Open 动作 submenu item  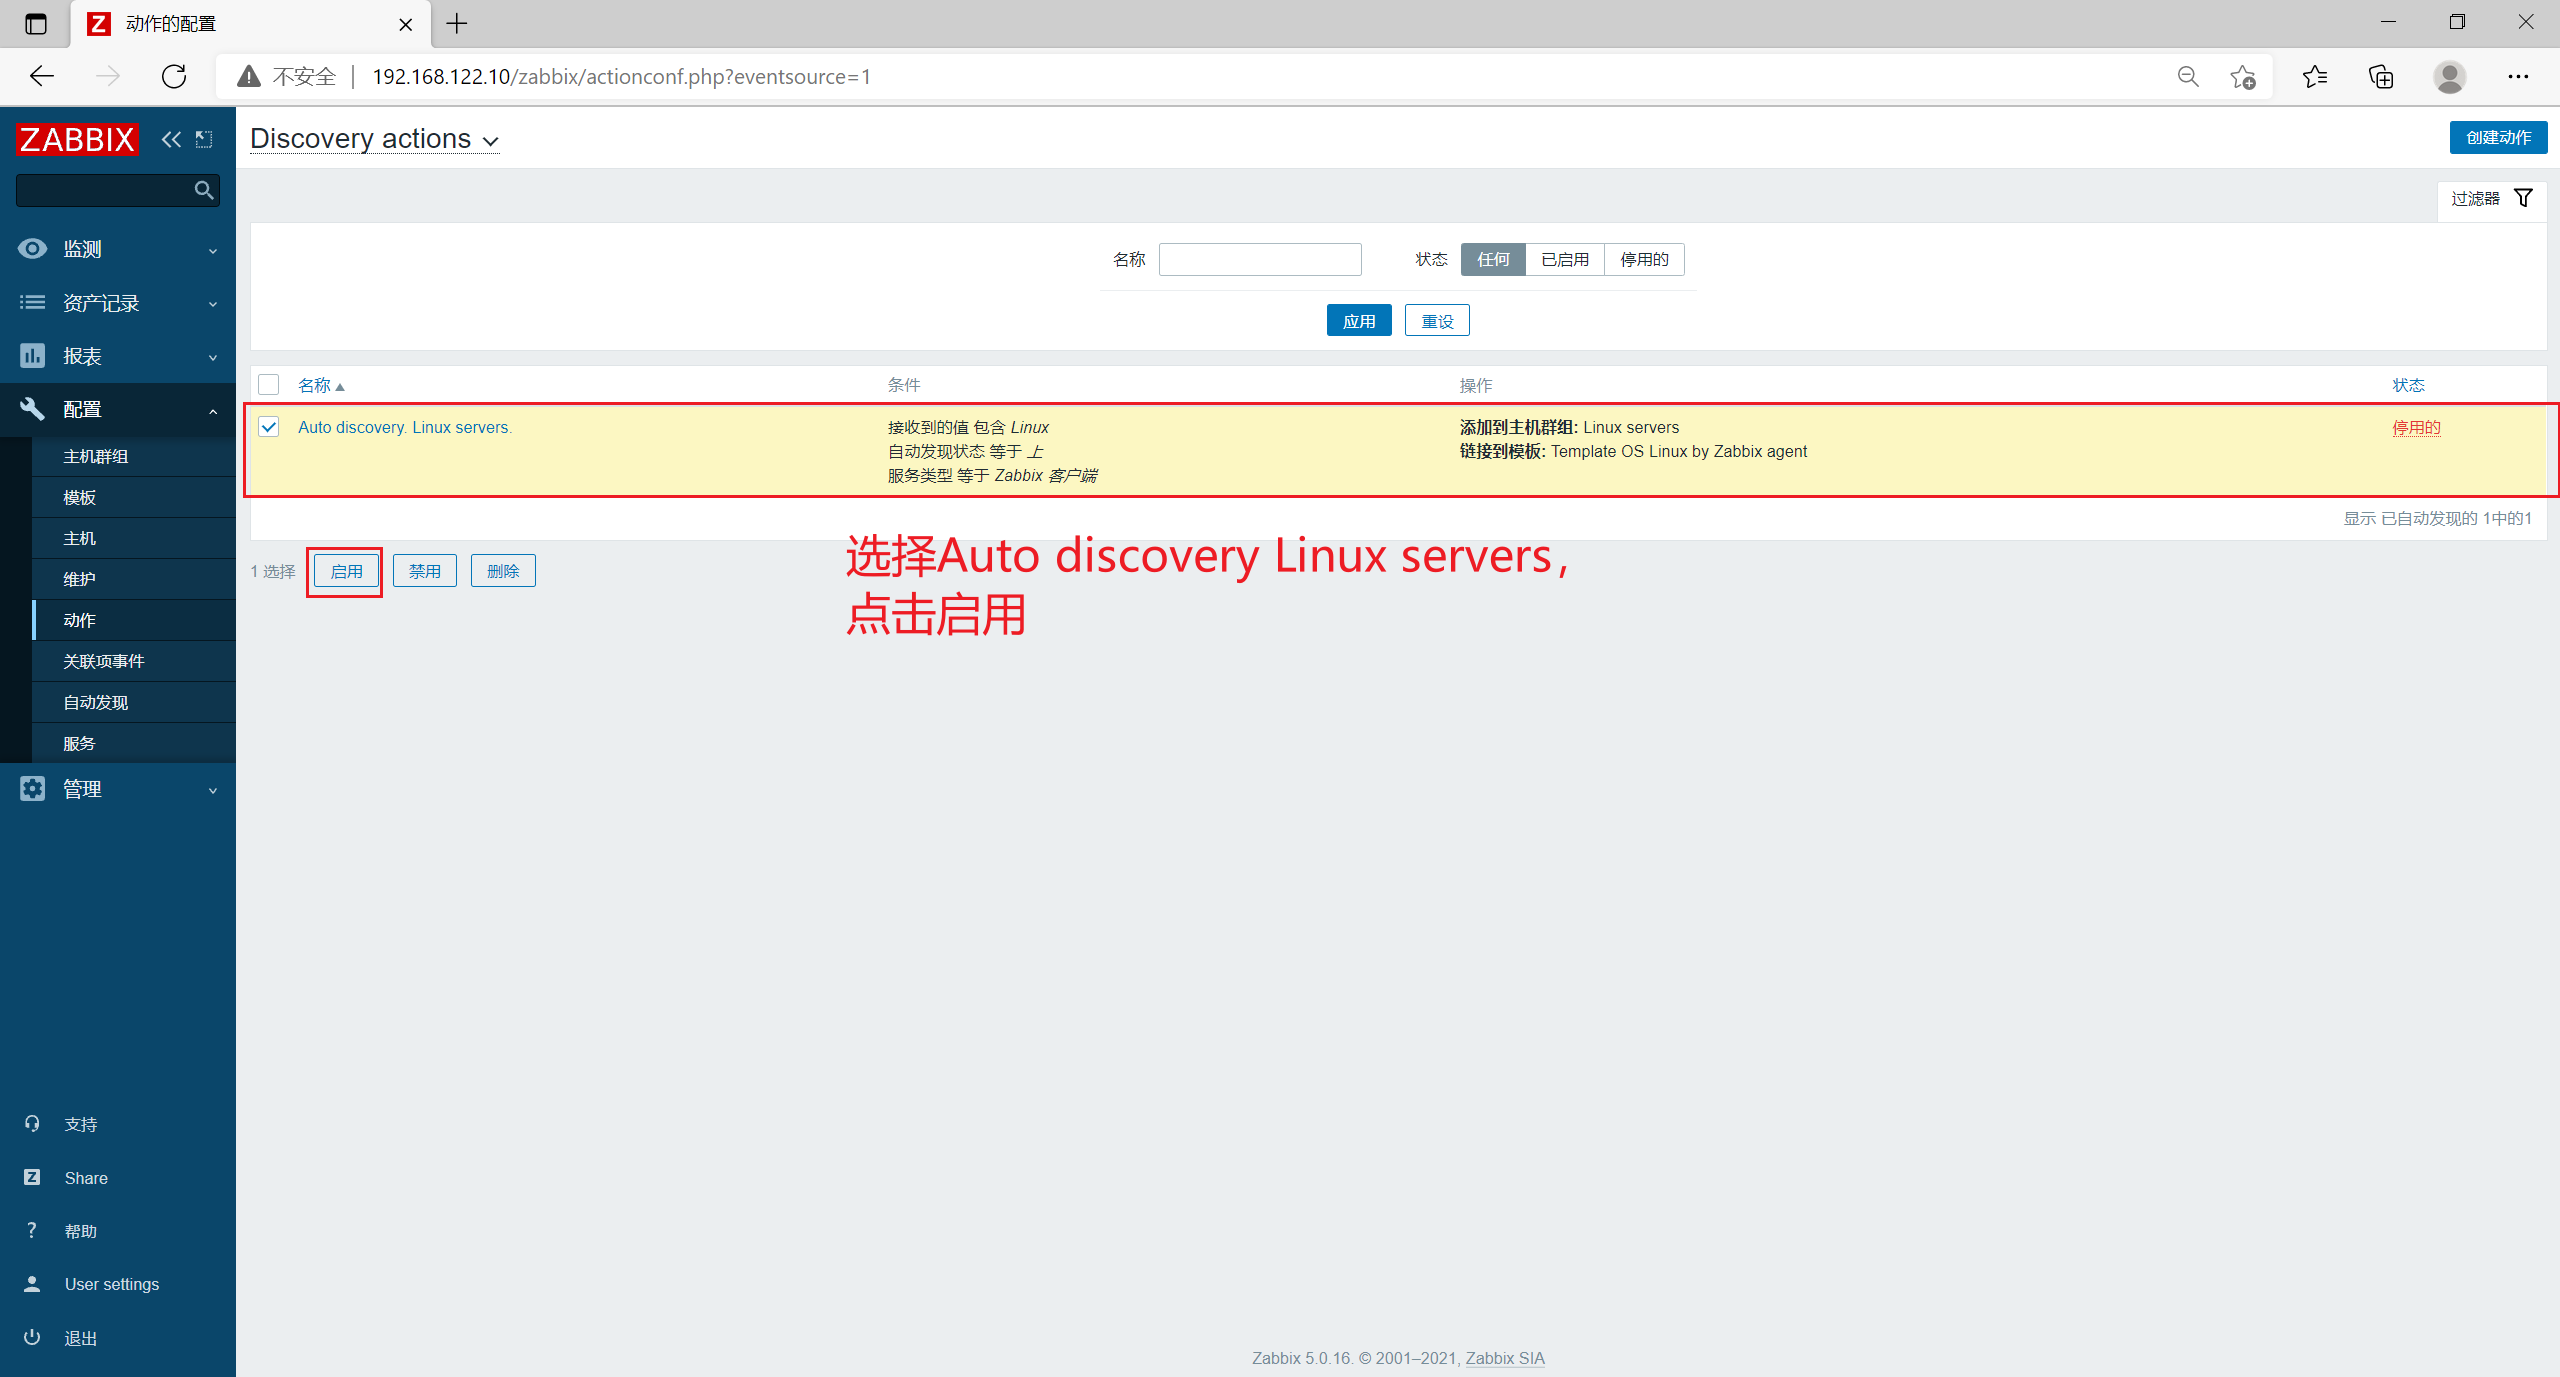[134, 620]
